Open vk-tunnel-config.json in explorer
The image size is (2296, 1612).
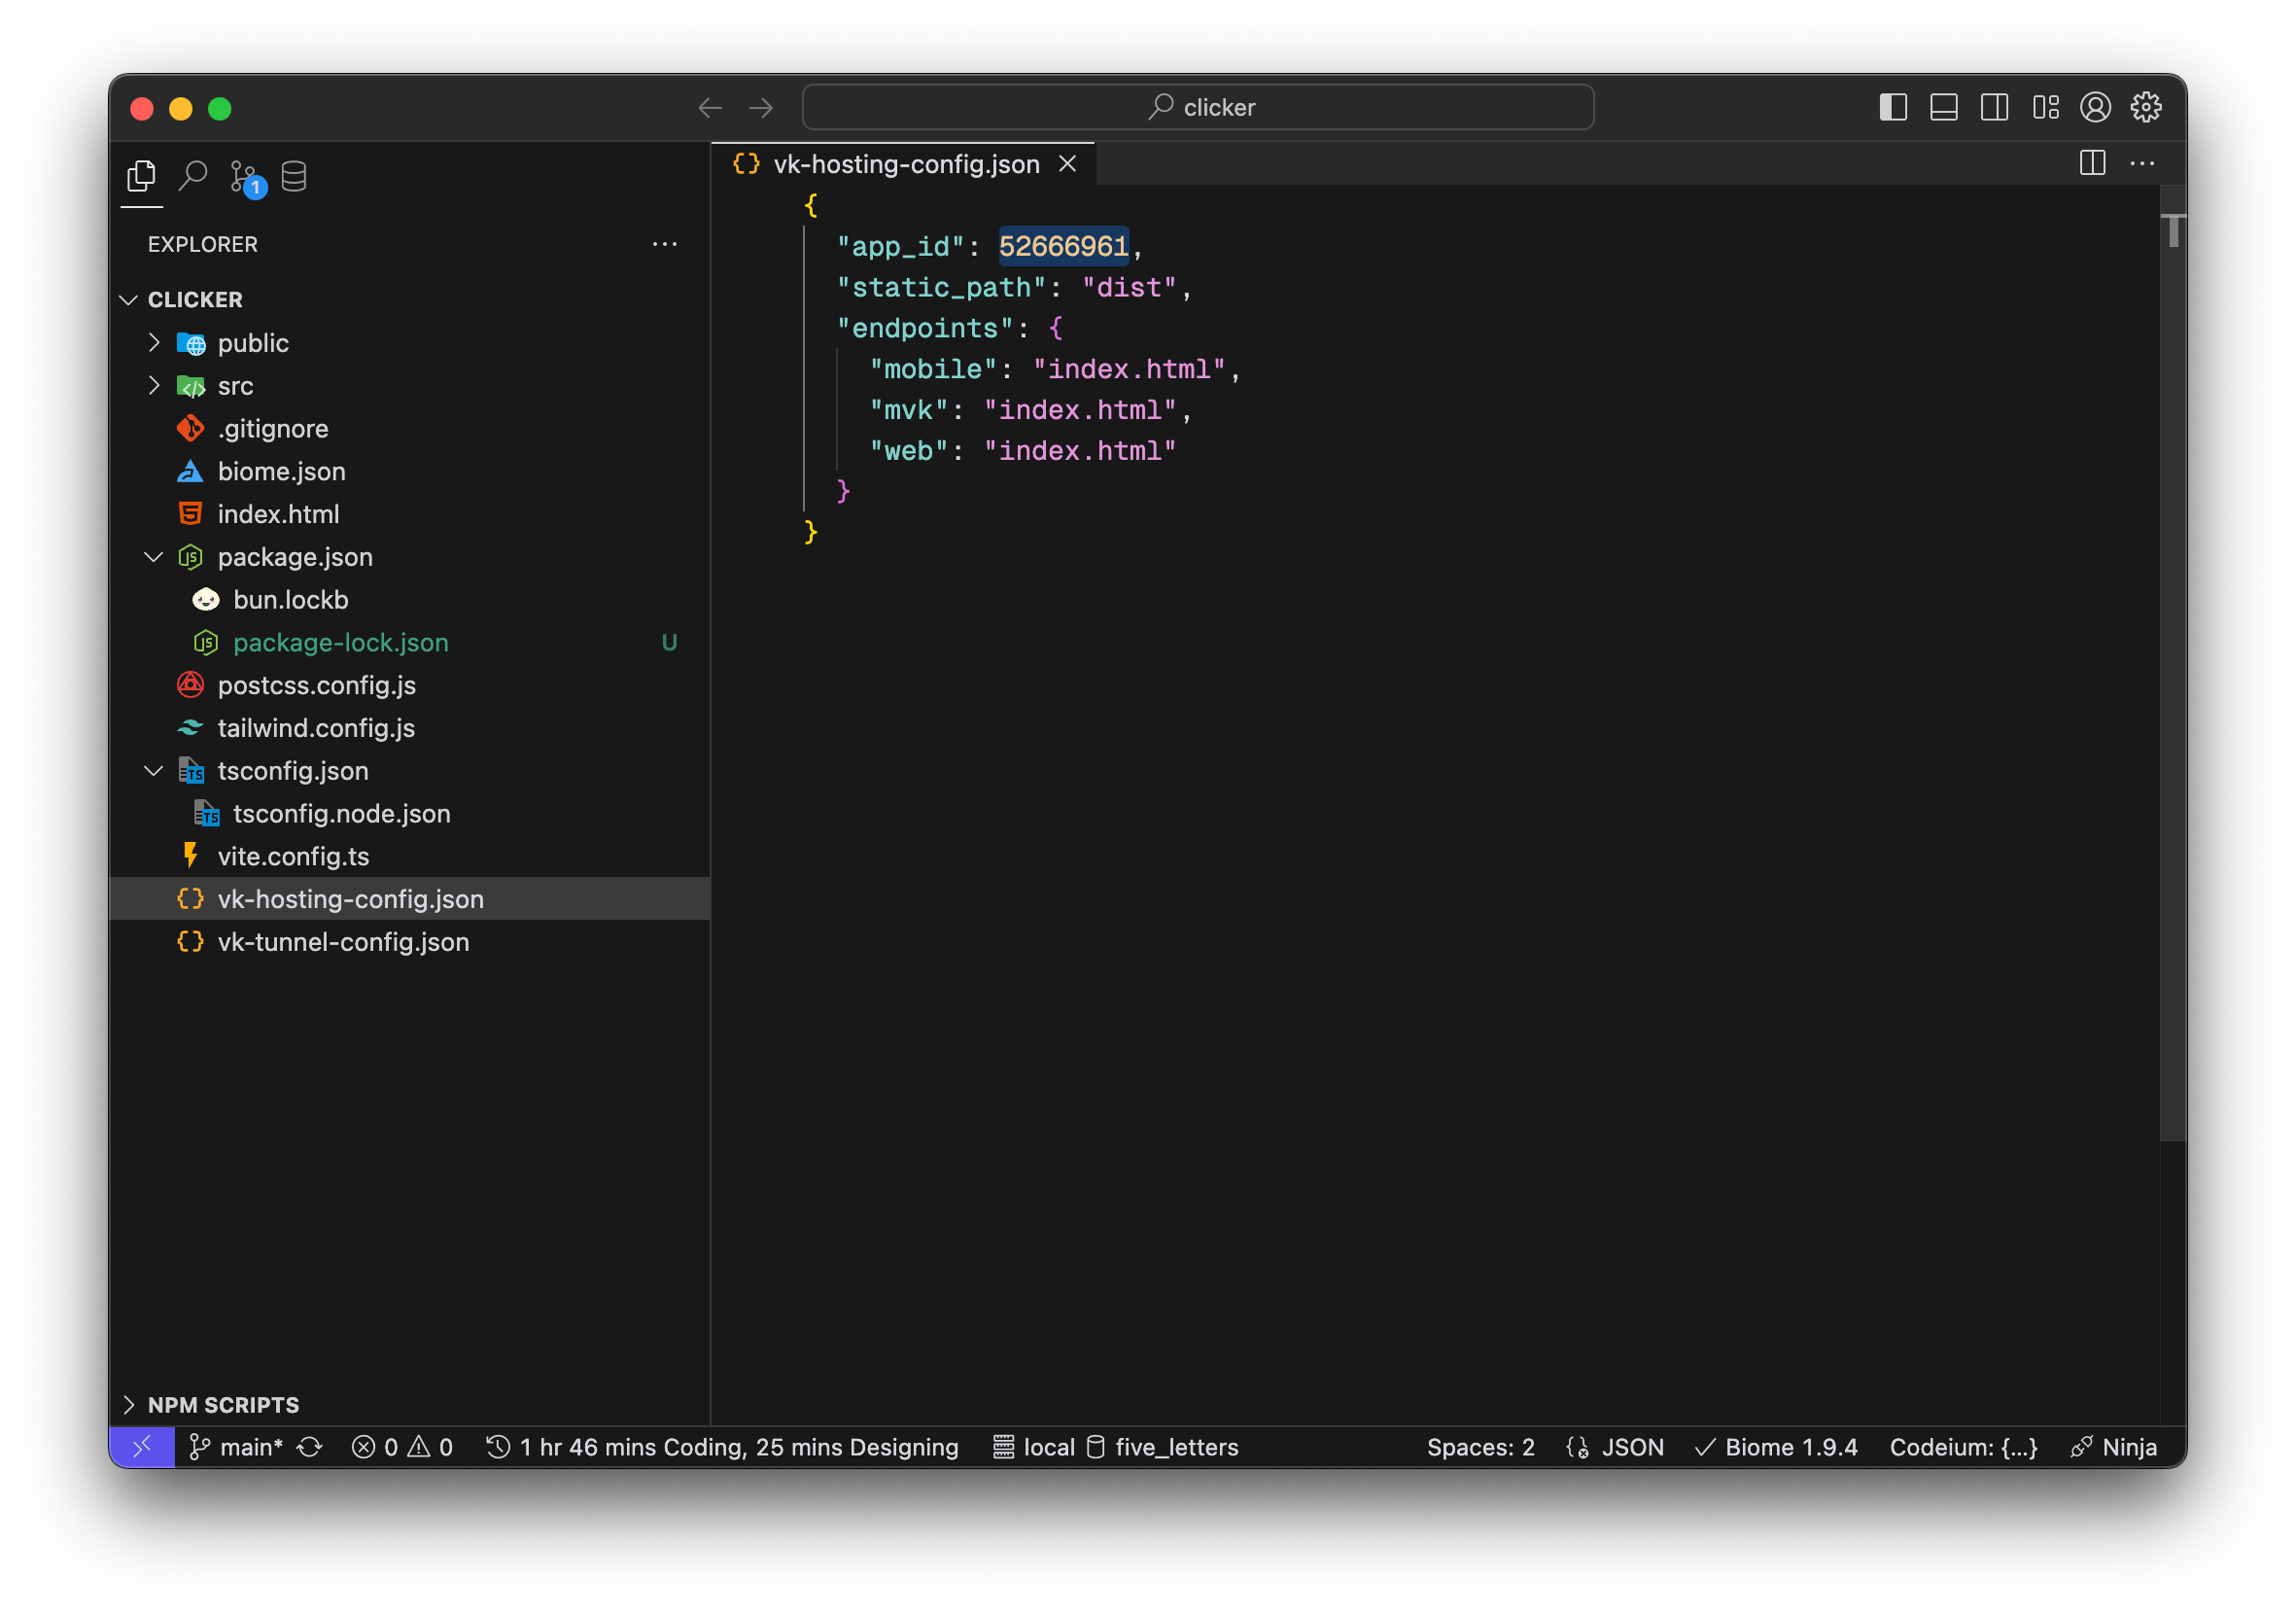pyautogui.click(x=343, y=942)
